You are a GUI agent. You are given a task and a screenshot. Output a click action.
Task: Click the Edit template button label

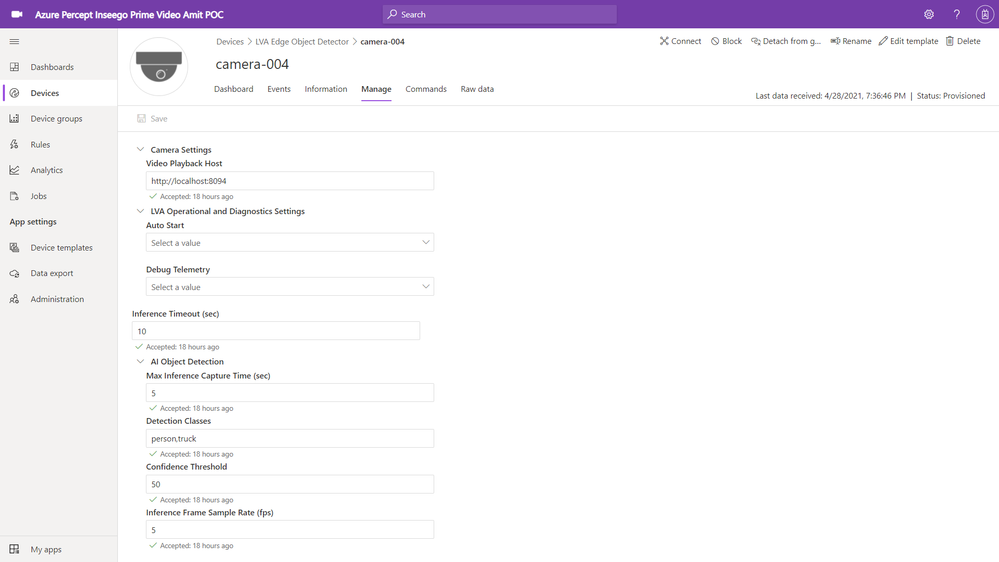point(914,41)
